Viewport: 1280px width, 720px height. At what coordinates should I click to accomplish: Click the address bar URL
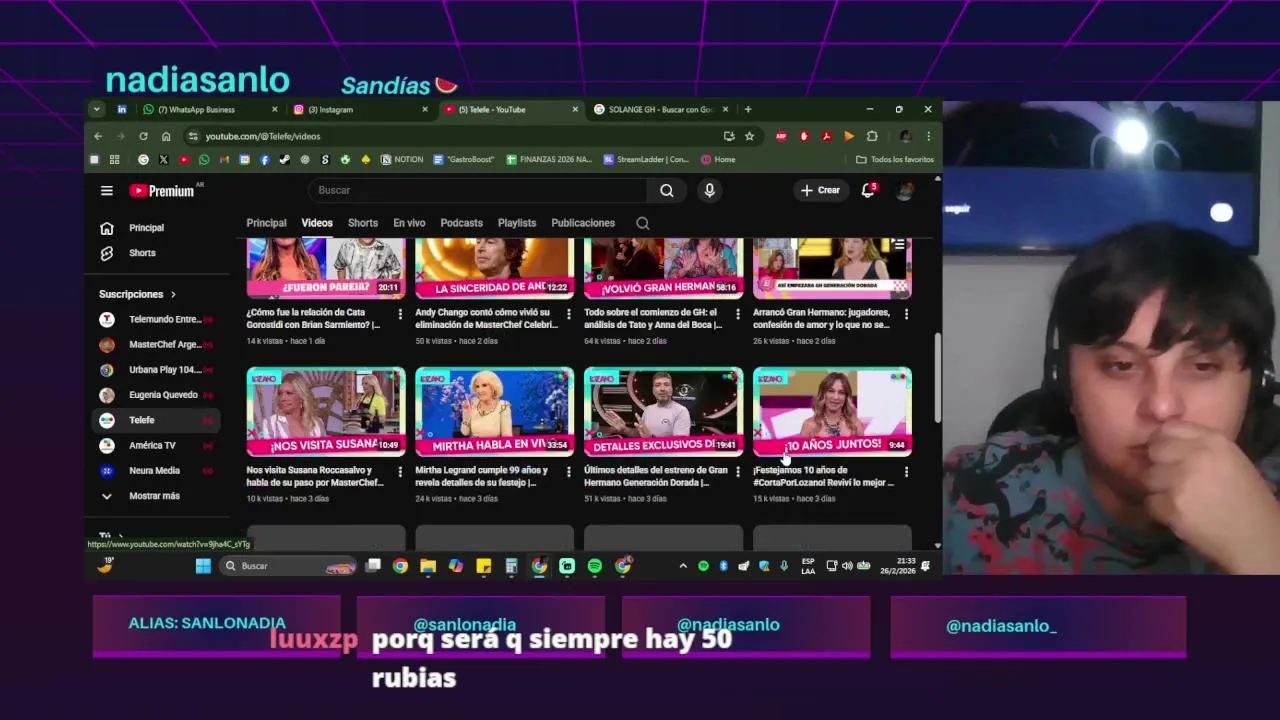point(263,136)
